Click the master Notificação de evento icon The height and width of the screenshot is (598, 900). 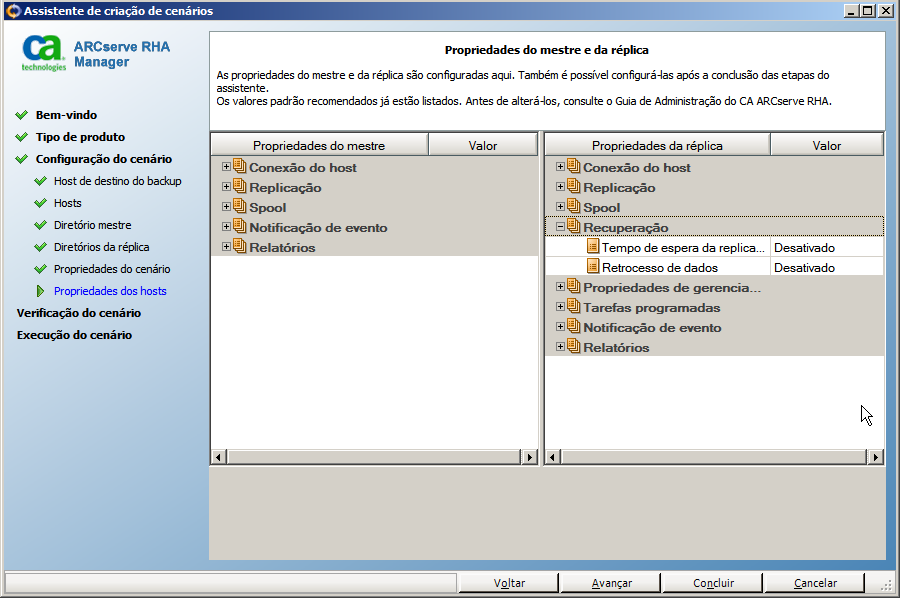coord(240,227)
